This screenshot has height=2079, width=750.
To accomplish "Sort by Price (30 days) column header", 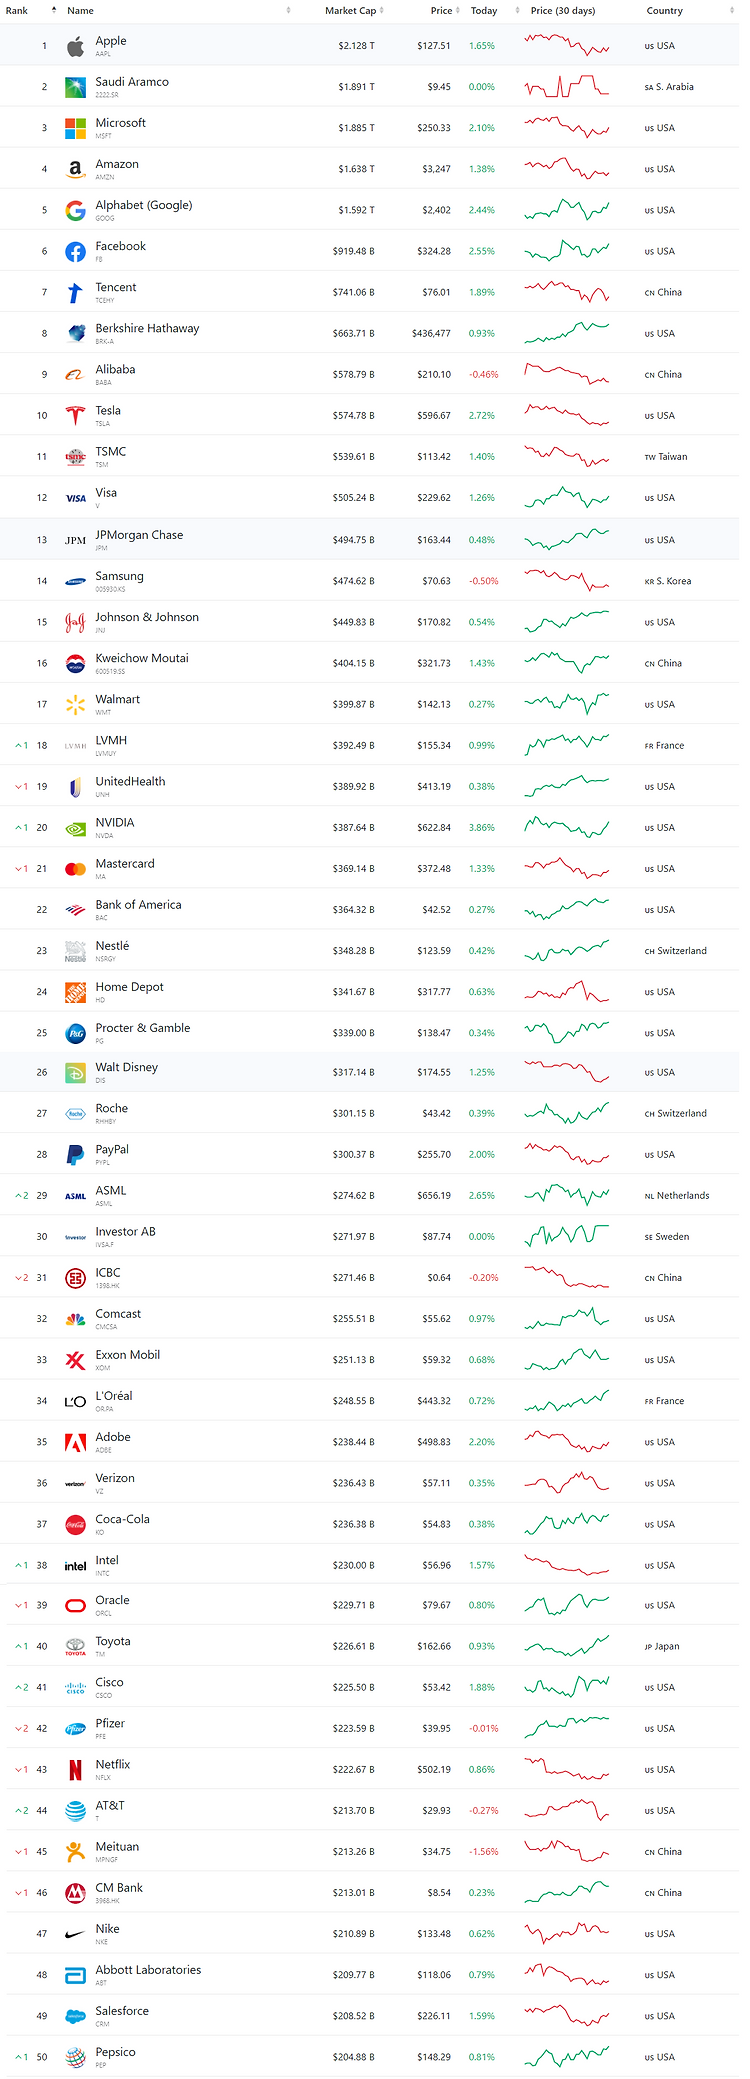I will pos(563,11).
